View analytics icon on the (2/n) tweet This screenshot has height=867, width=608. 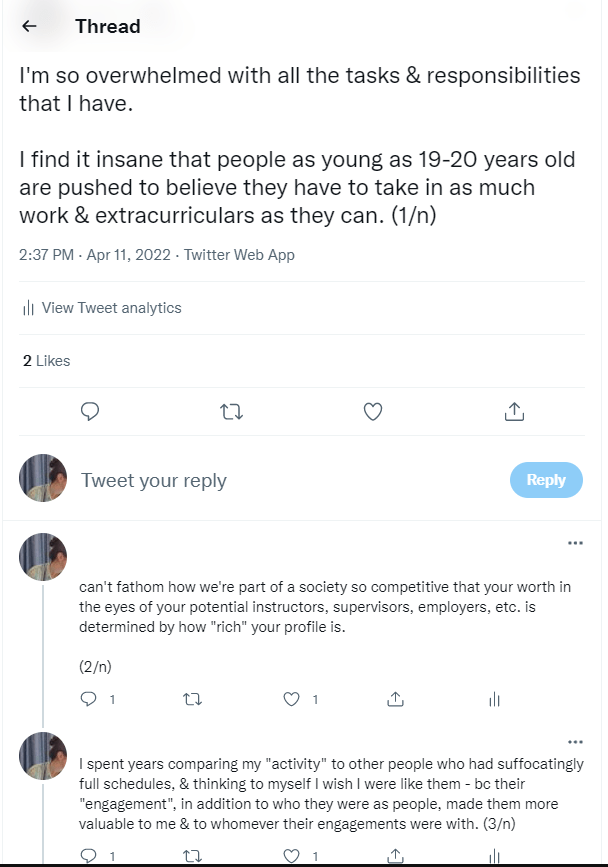pos(494,700)
